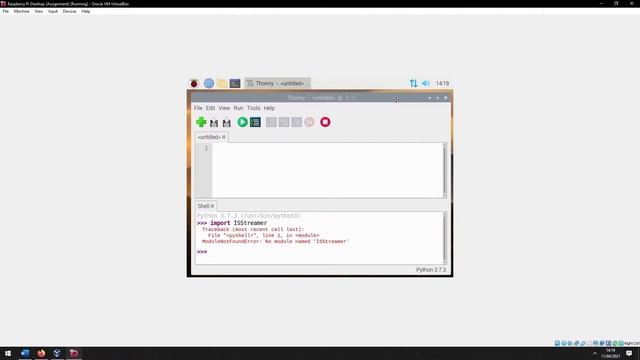Open the Windows Start menu
Viewport: 640px width, 360px height.
[8, 353]
